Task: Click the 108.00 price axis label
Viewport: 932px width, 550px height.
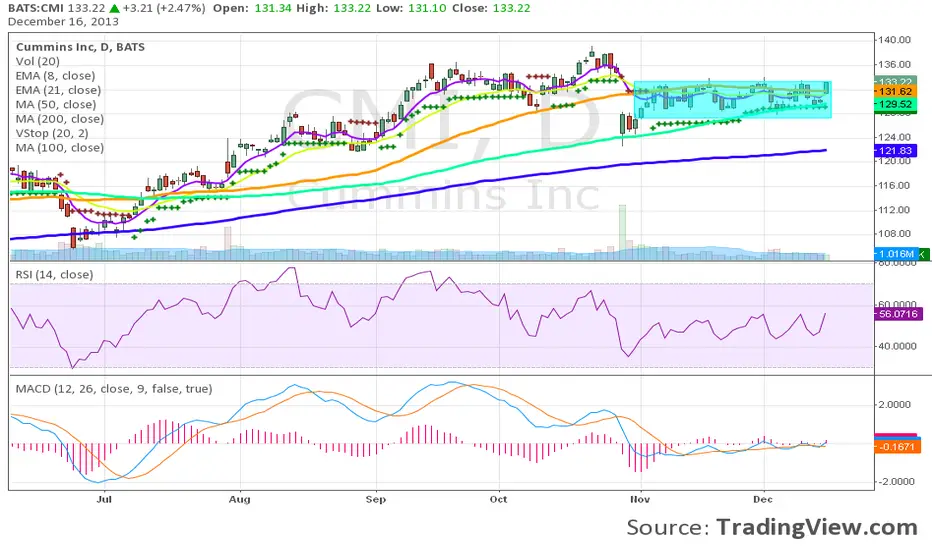Action: 895,234
